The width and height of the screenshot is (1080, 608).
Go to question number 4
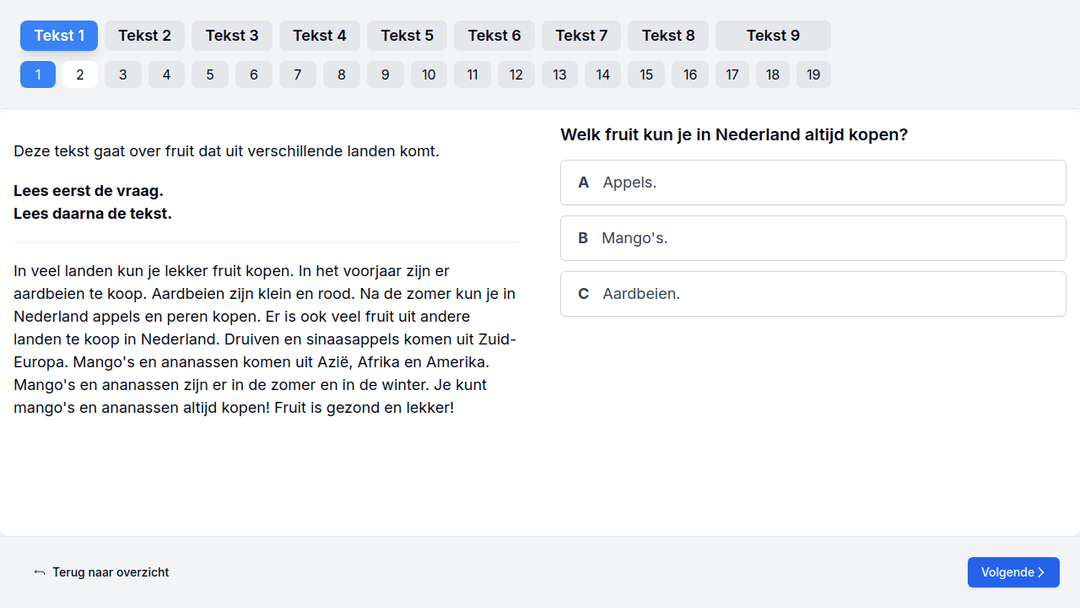(x=166, y=75)
